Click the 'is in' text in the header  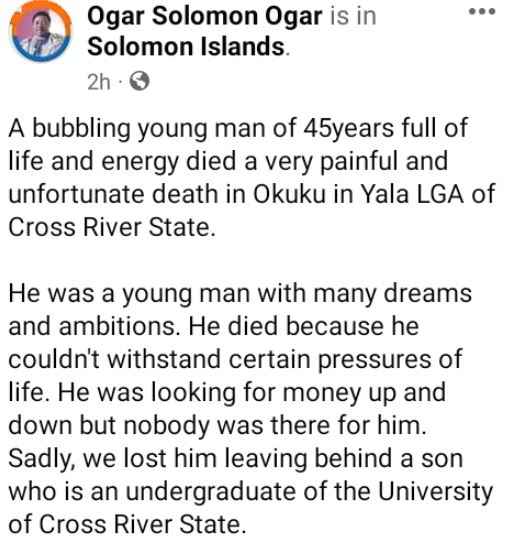point(353,17)
